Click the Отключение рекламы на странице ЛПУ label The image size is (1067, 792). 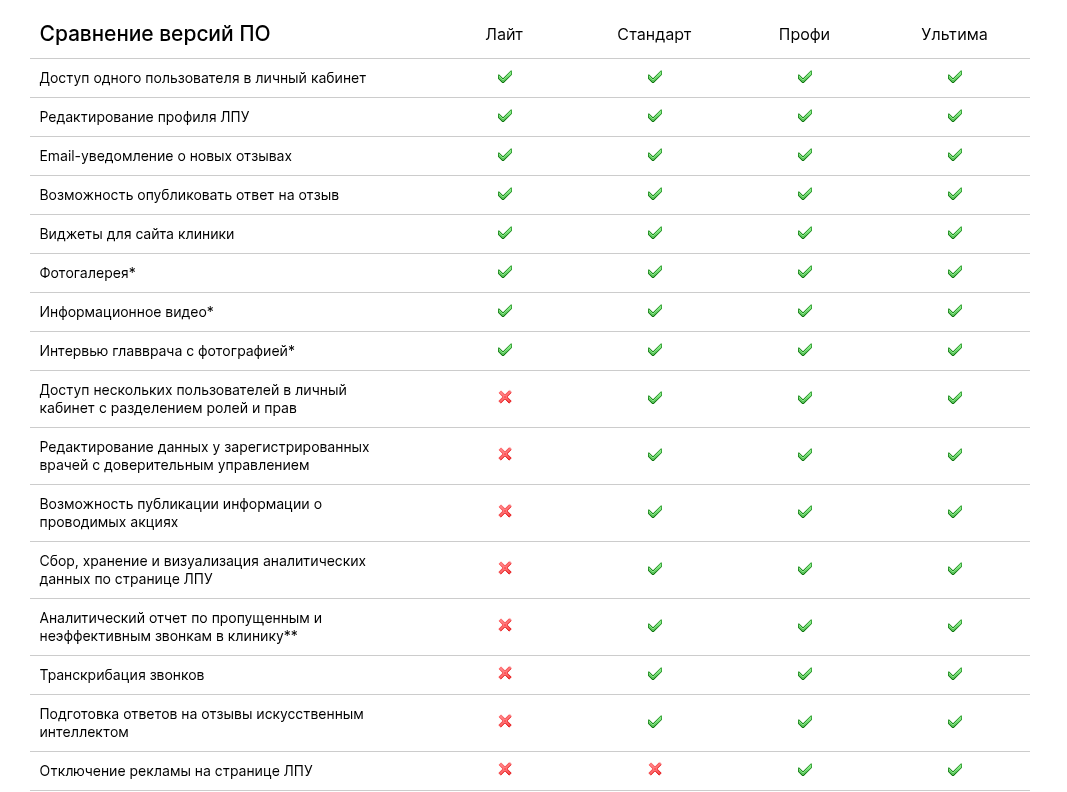click(176, 771)
